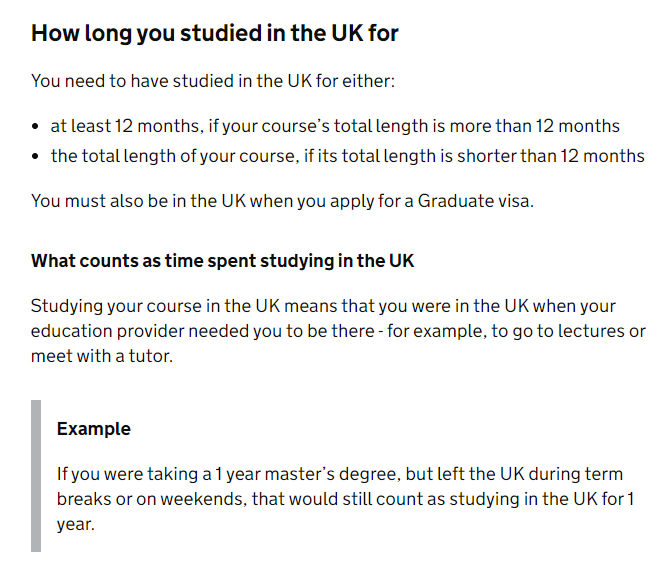Screen dimensions: 661x566
Task: Click the 'What counts as time spent studying' subheading
Action: click(x=223, y=261)
